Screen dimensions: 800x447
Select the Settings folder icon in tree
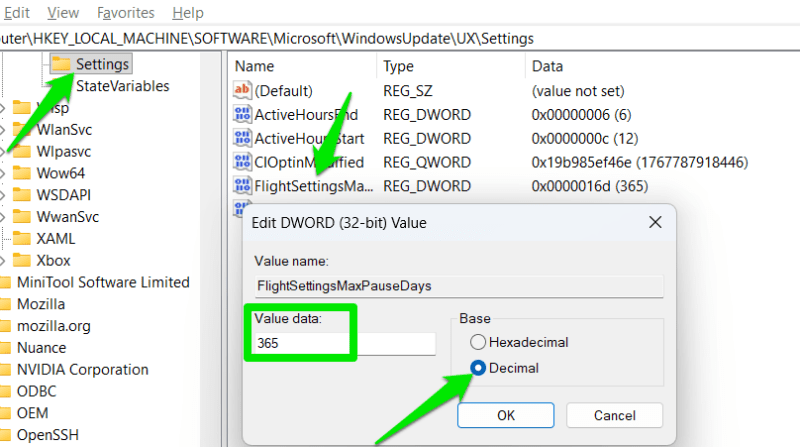(61, 64)
